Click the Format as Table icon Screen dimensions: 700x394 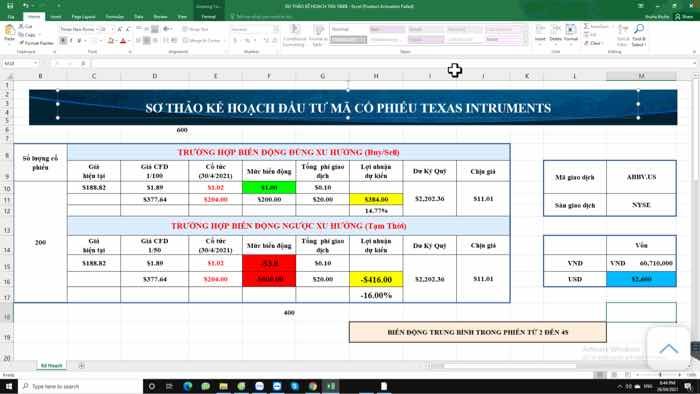318,35
